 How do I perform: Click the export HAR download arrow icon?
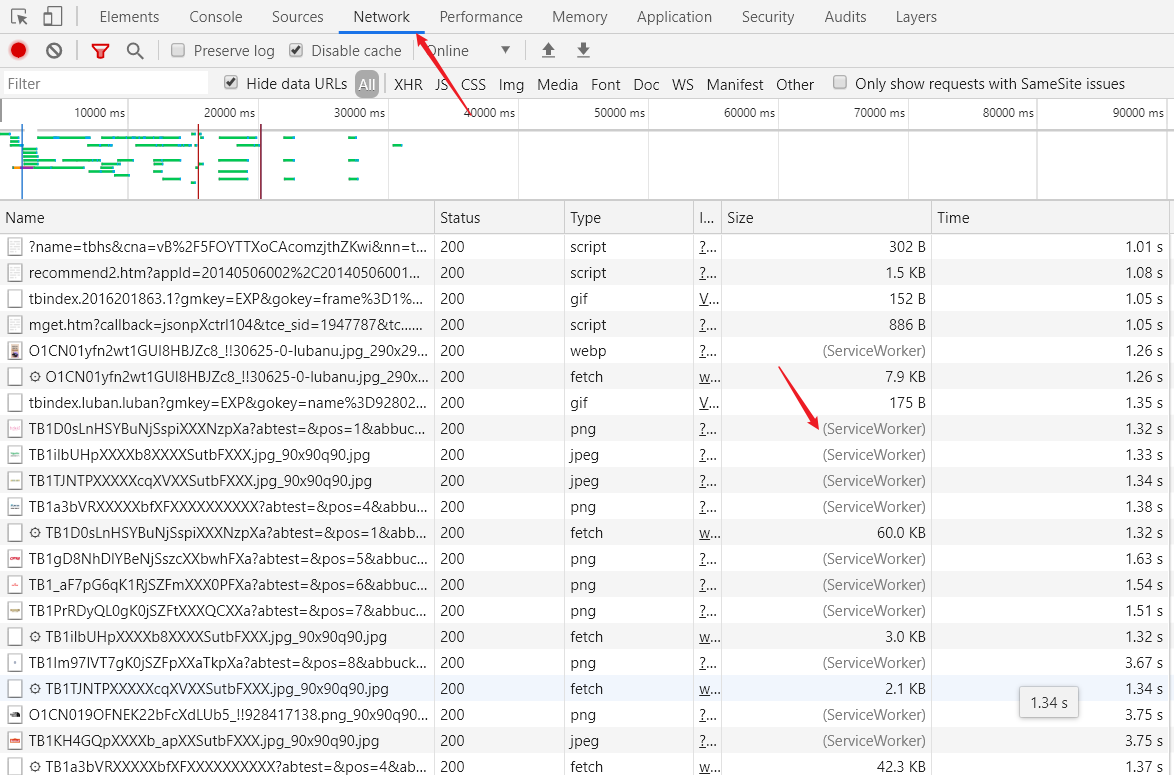point(583,50)
